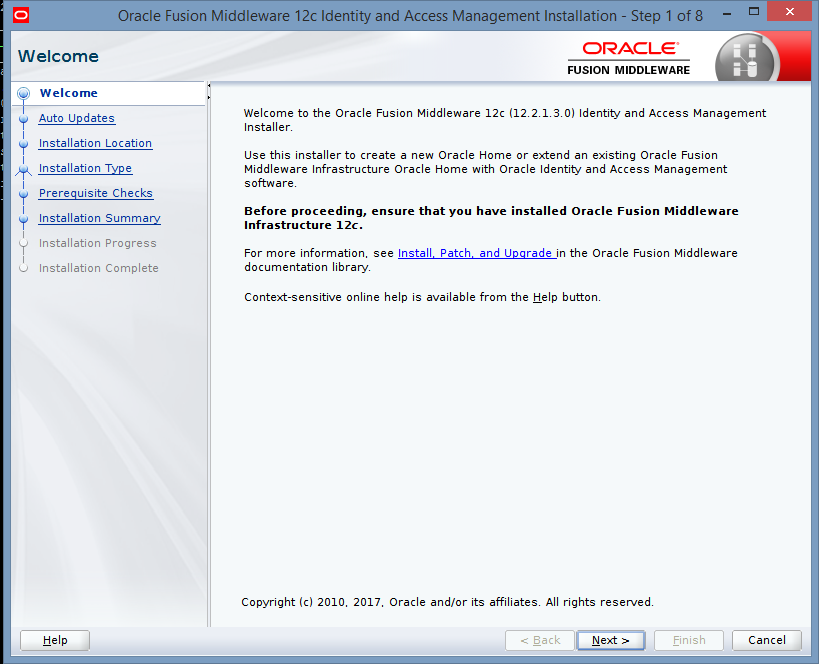Collapse the navigation pane with left arrow
The width and height of the screenshot is (819, 664).
(x=209, y=85)
